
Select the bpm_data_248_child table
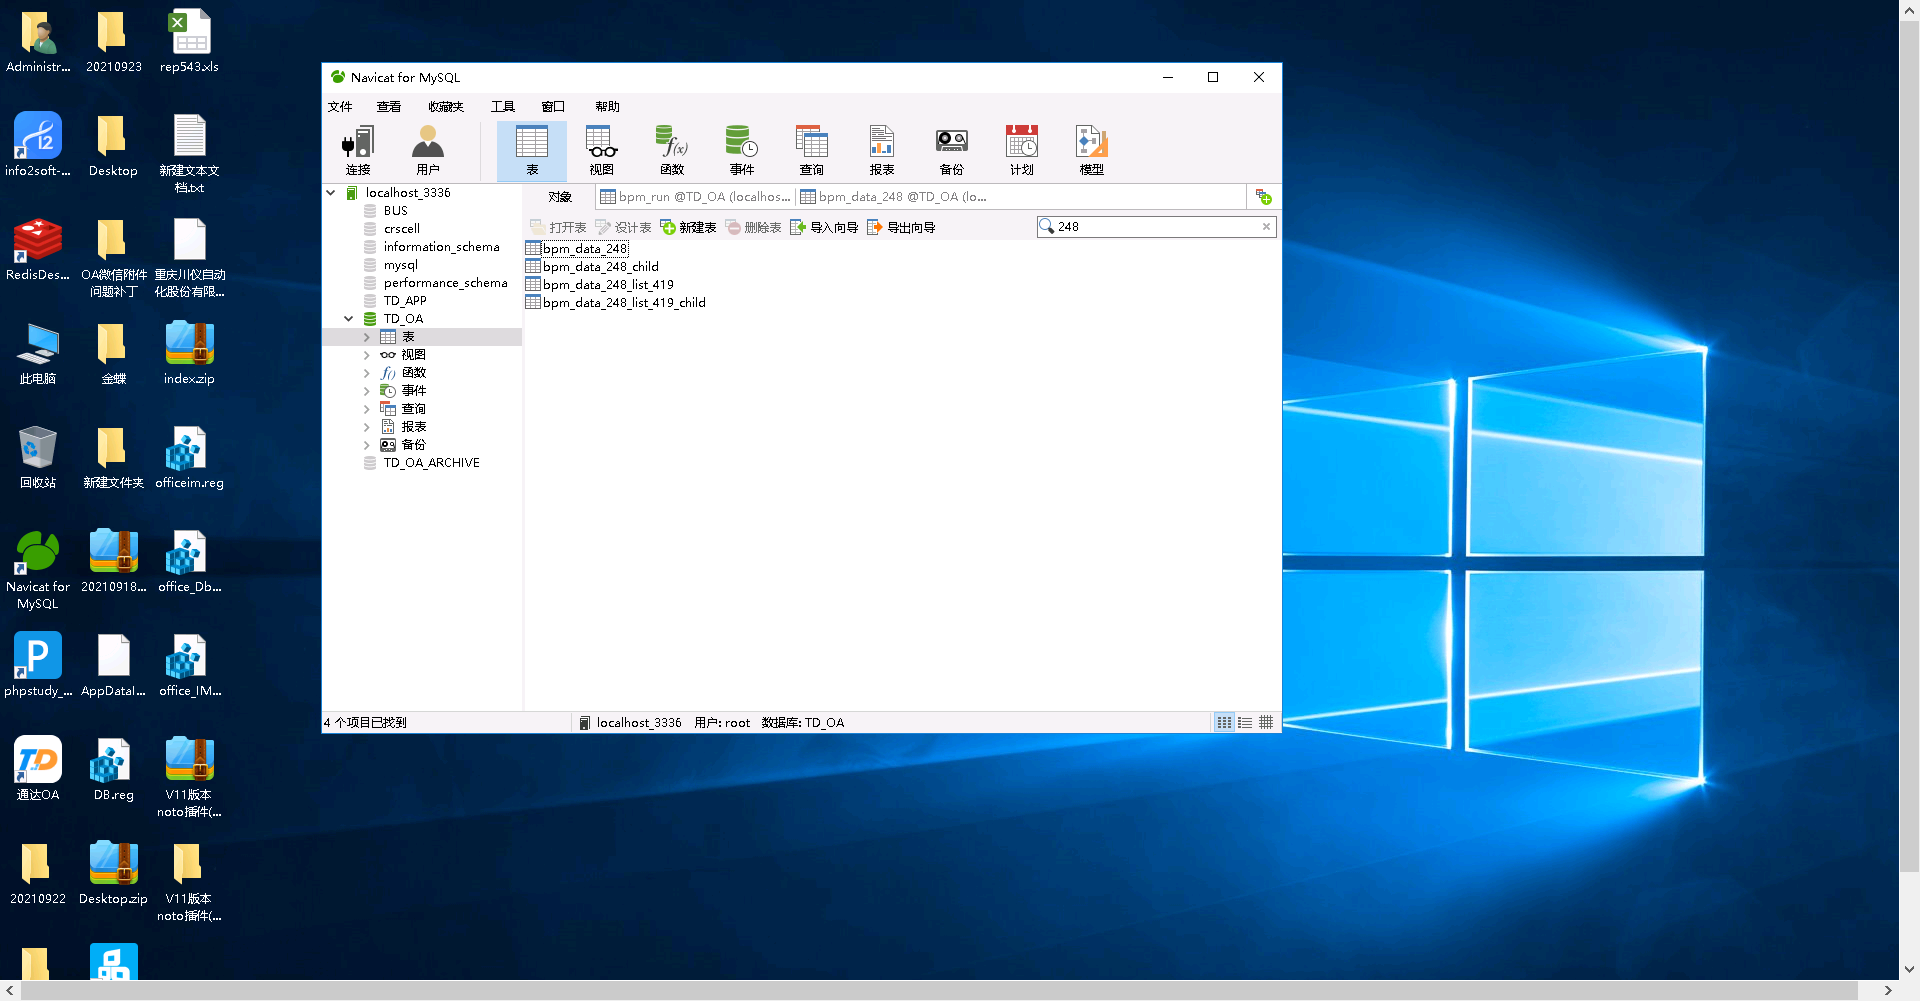600,267
